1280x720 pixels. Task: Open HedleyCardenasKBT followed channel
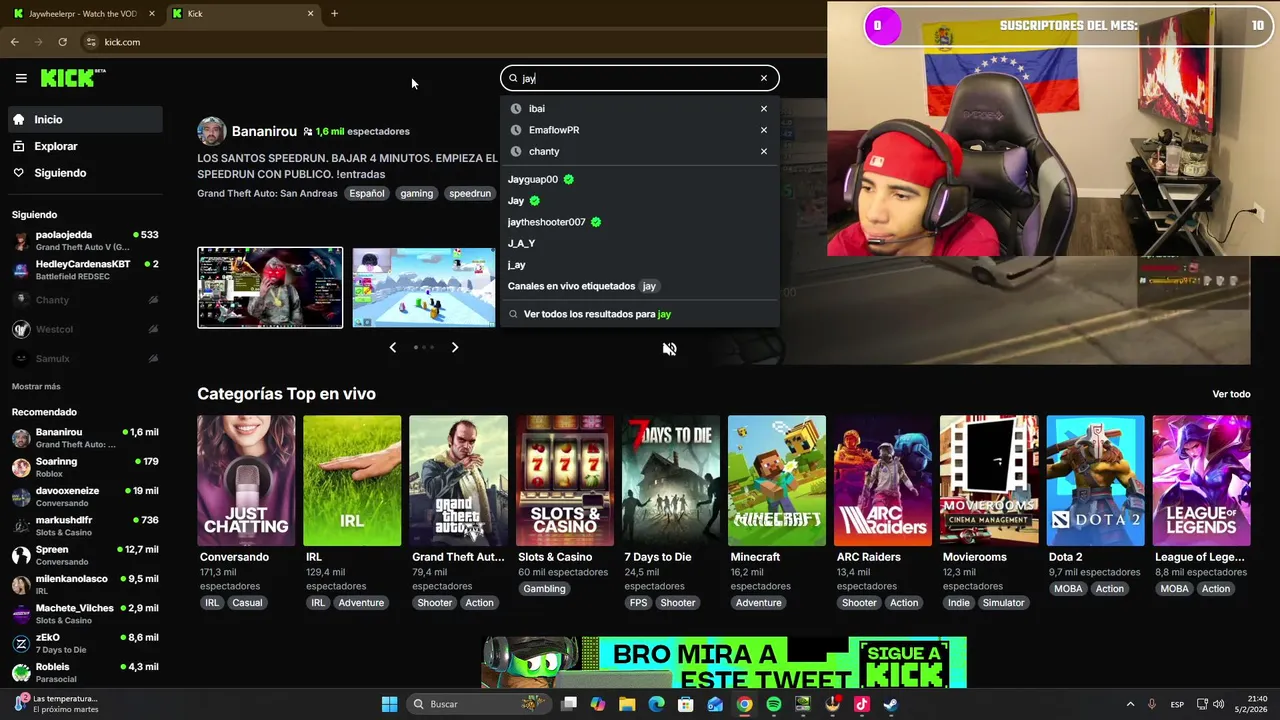(86, 270)
